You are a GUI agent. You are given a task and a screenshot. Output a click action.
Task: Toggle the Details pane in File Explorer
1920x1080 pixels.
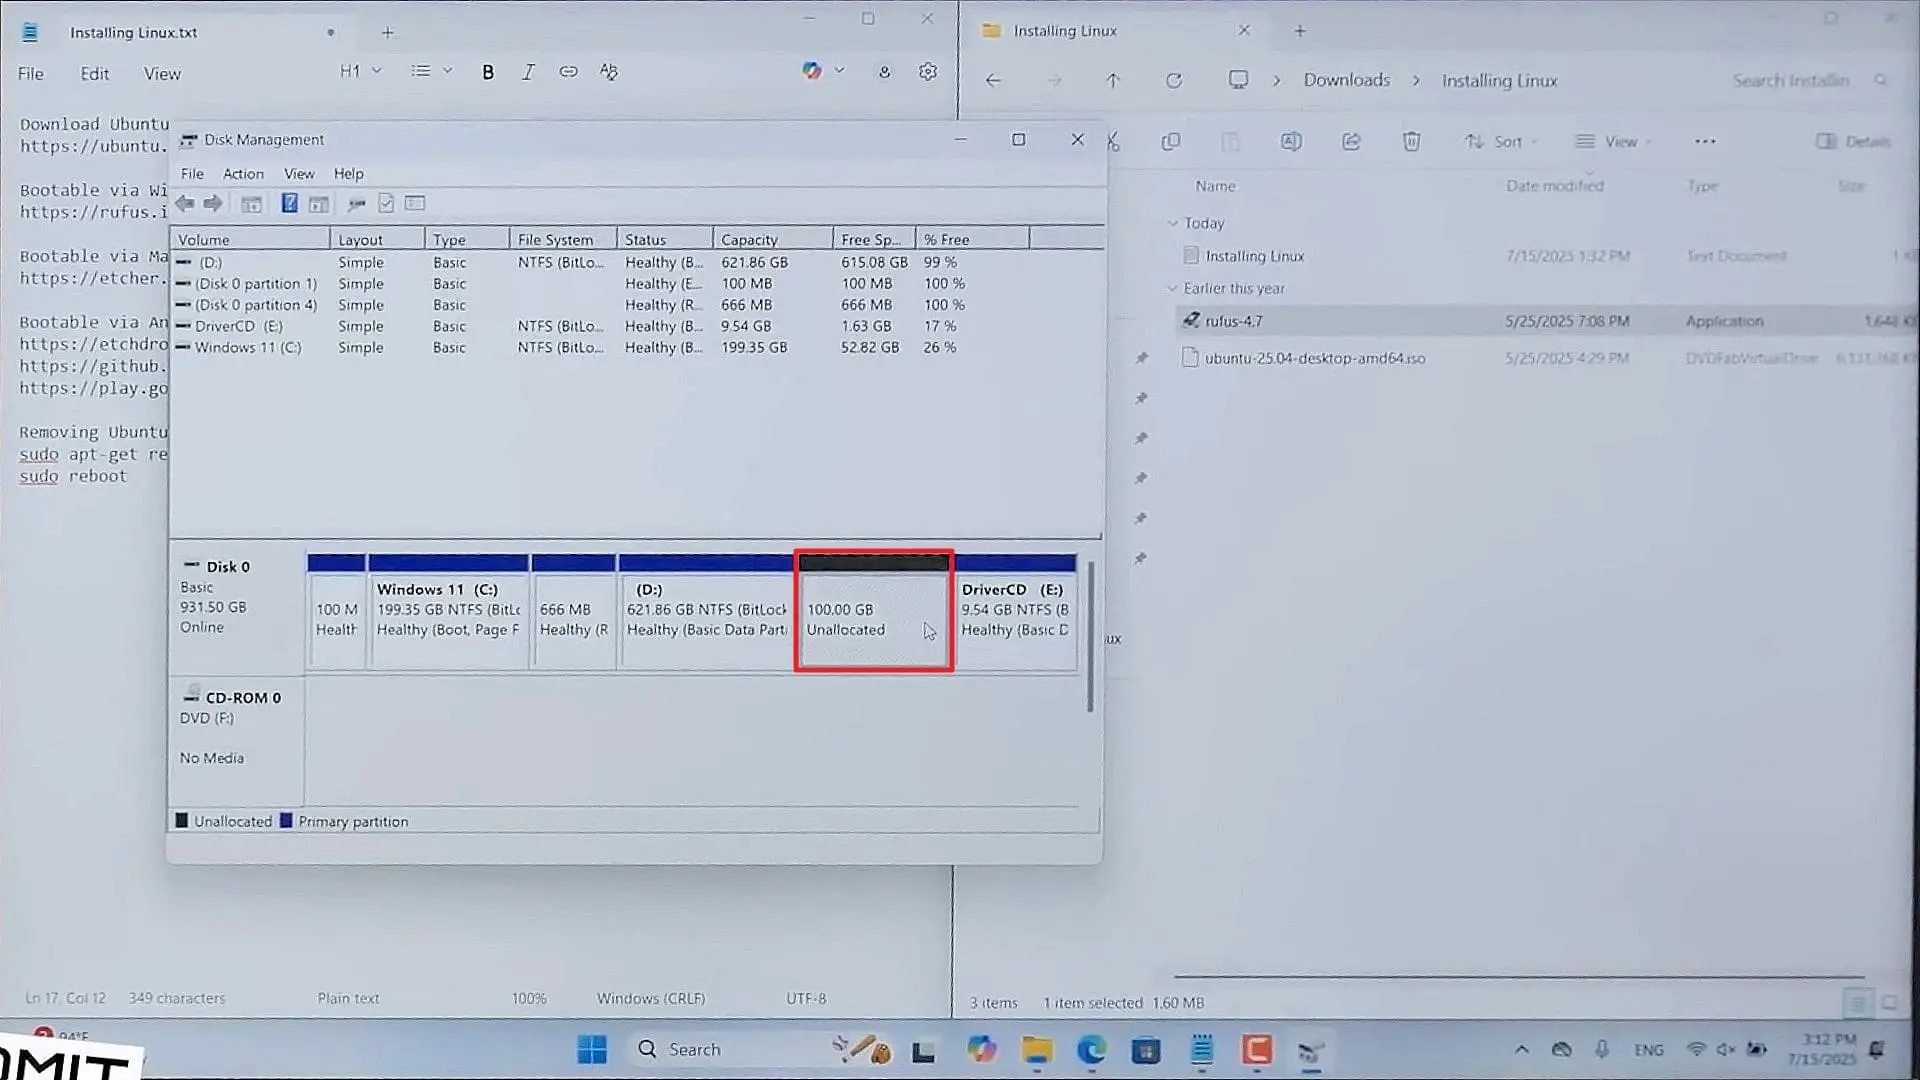[x=1852, y=142]
